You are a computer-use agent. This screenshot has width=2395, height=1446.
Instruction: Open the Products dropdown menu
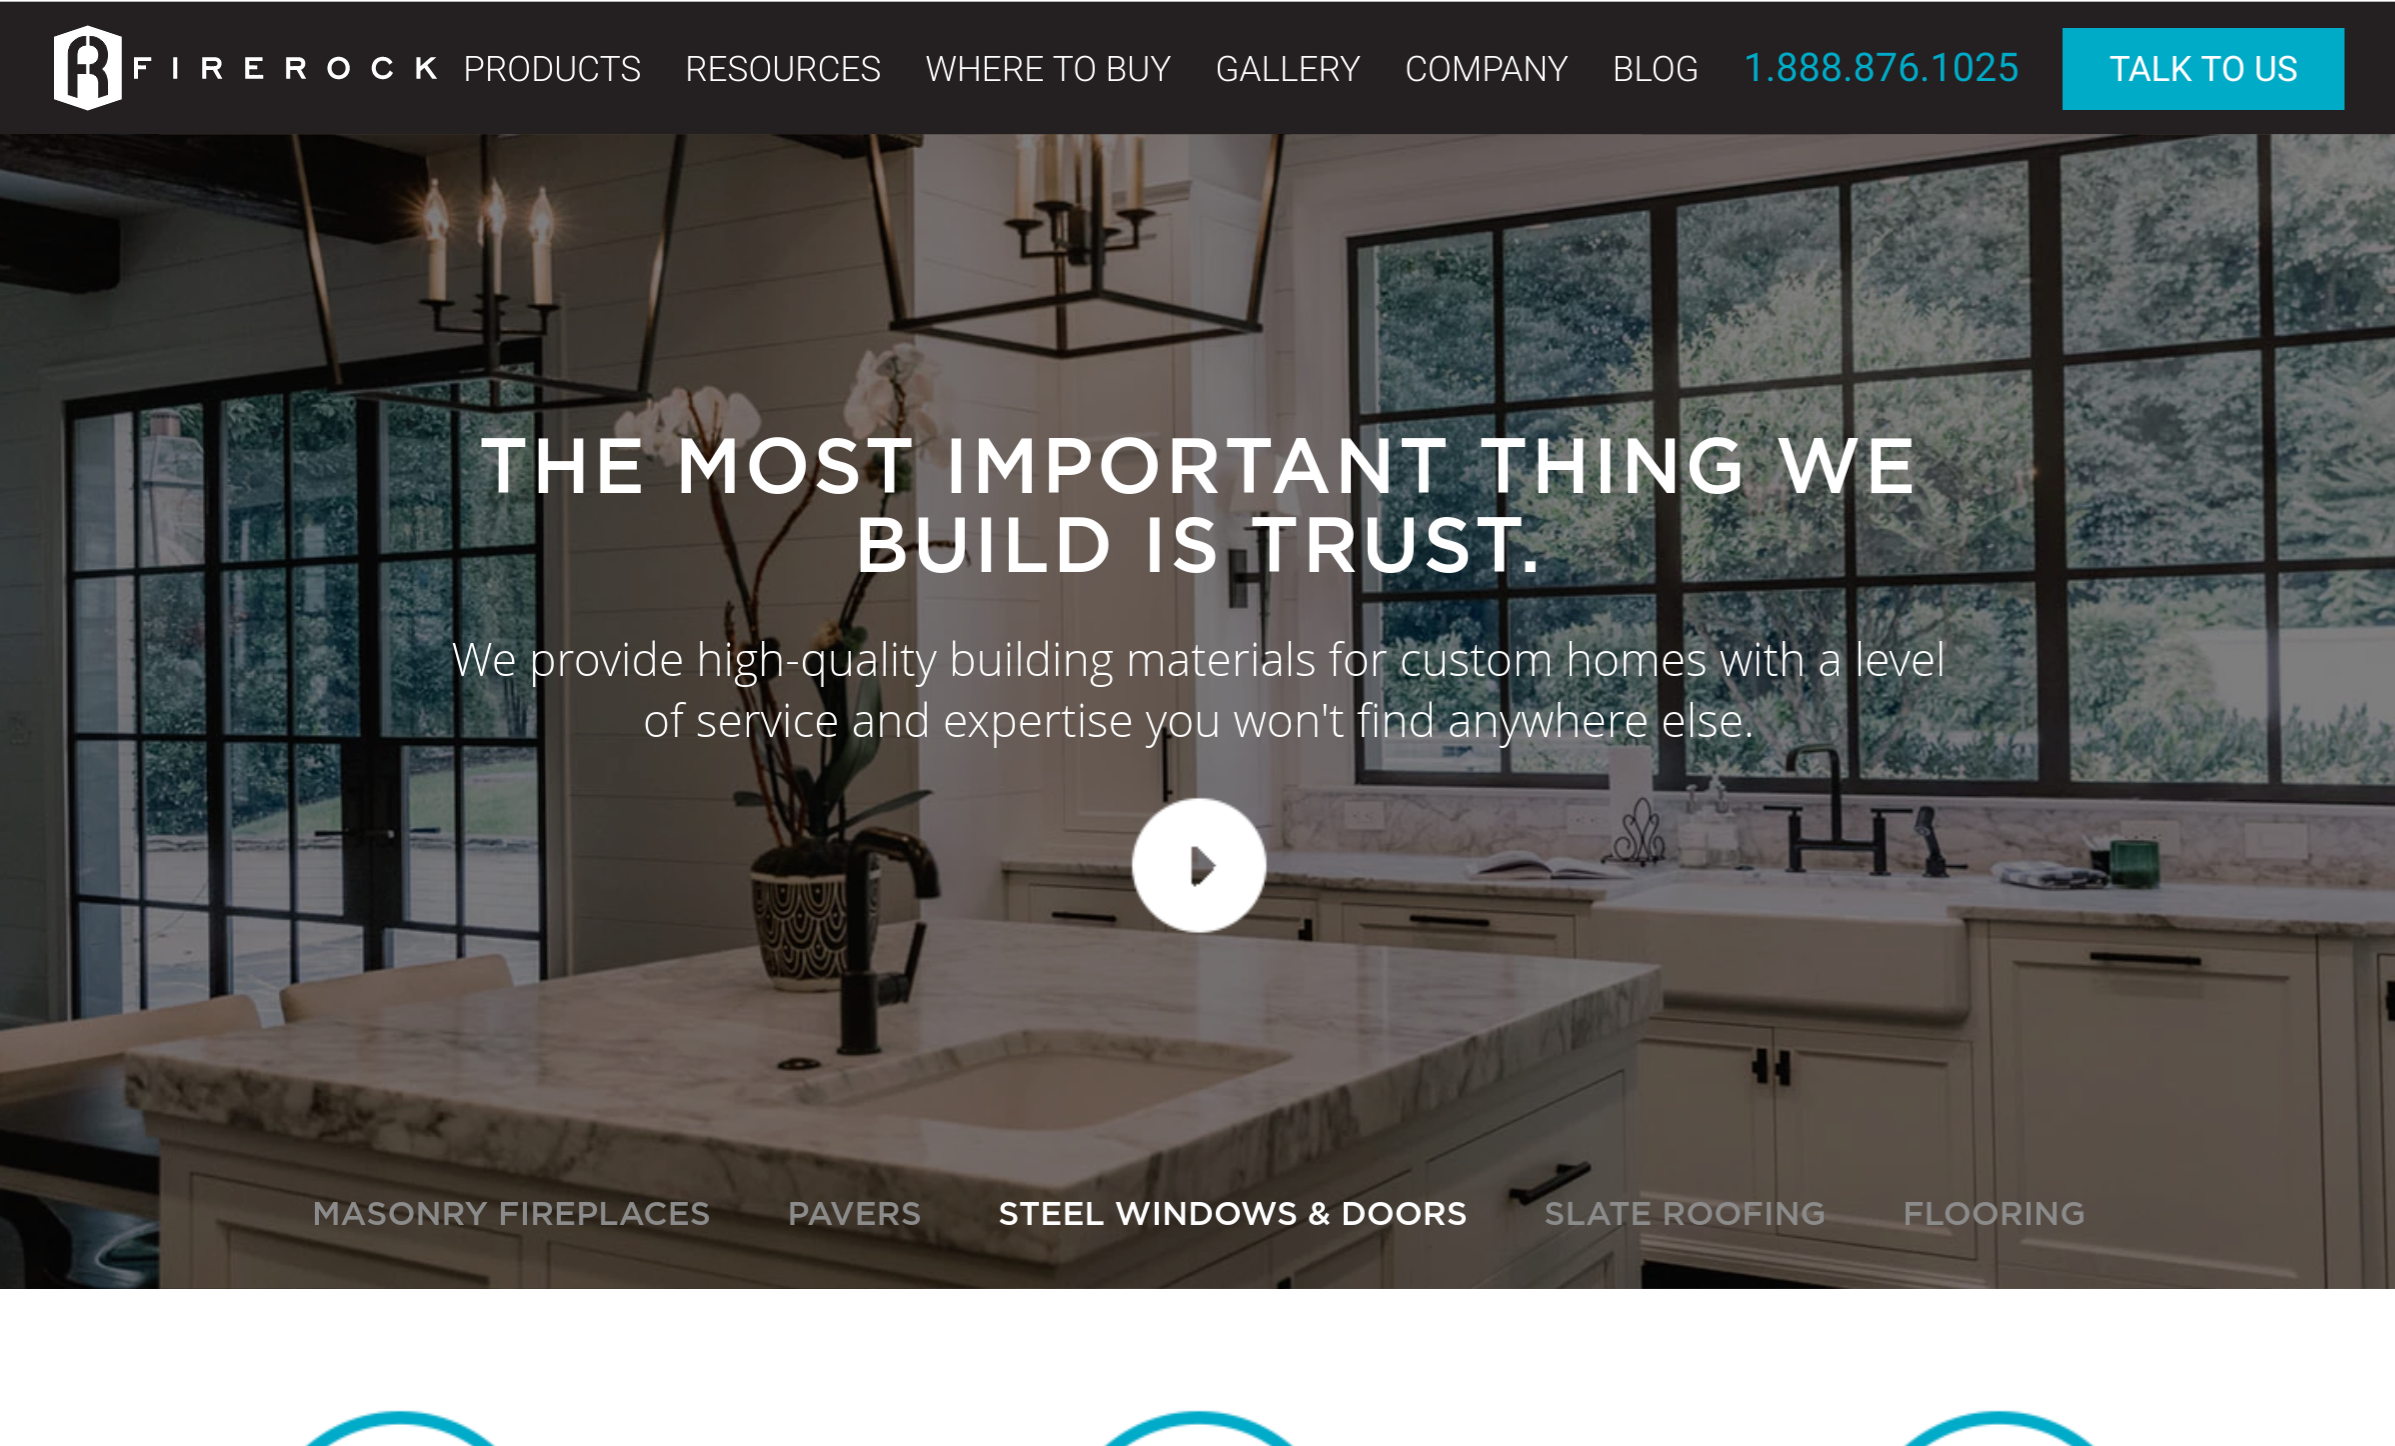pyautogui.click(x=551, y=68)
